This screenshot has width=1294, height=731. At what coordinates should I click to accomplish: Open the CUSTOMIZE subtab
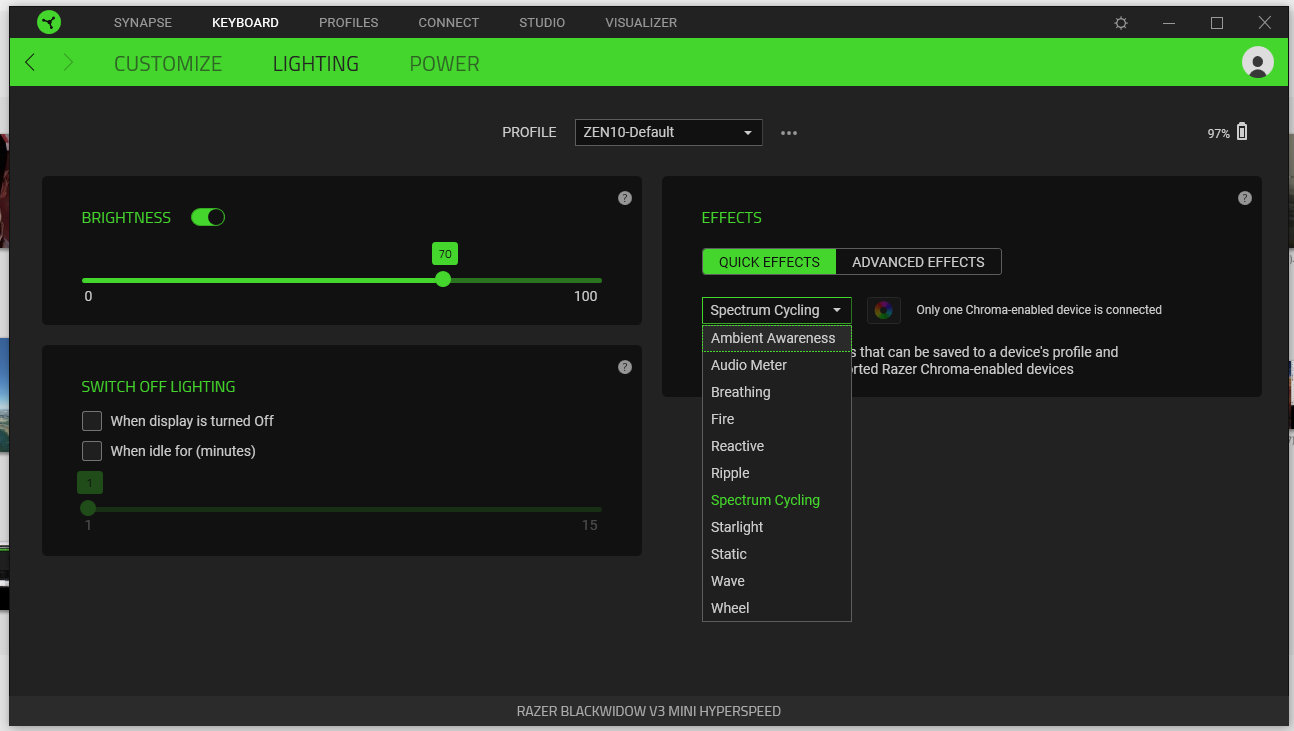pos(168,63)
